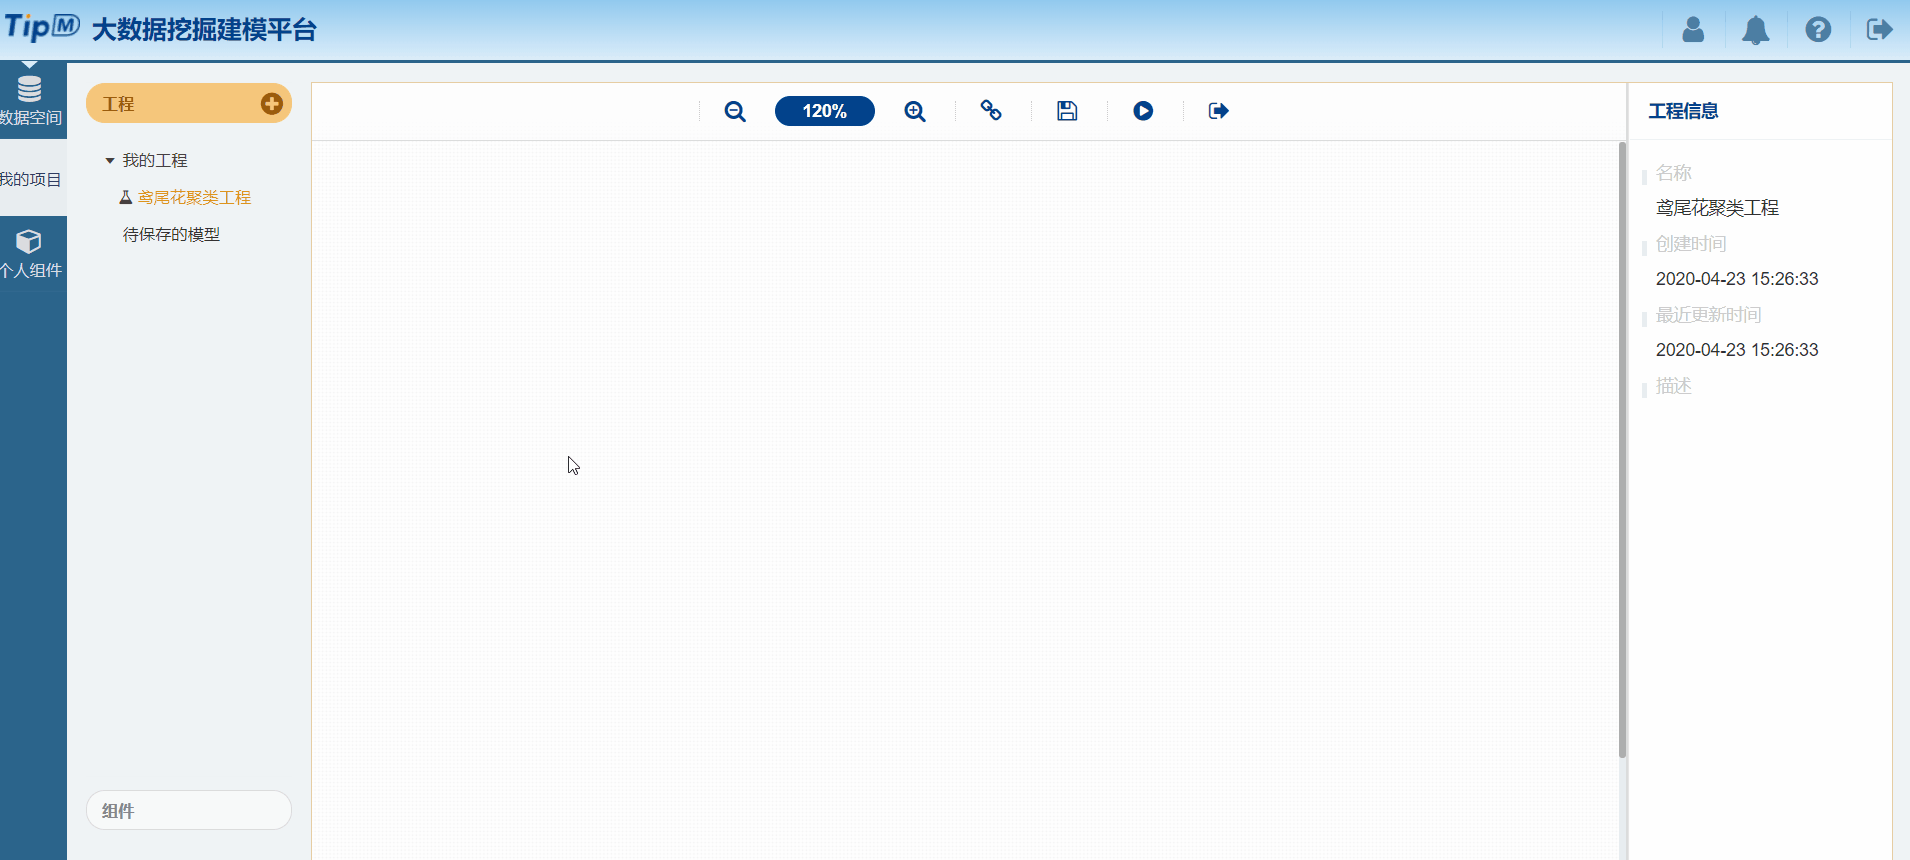The image size is (1910, 860).
Task: Log out using the top-right exit icon
Action: [1879, 30]
